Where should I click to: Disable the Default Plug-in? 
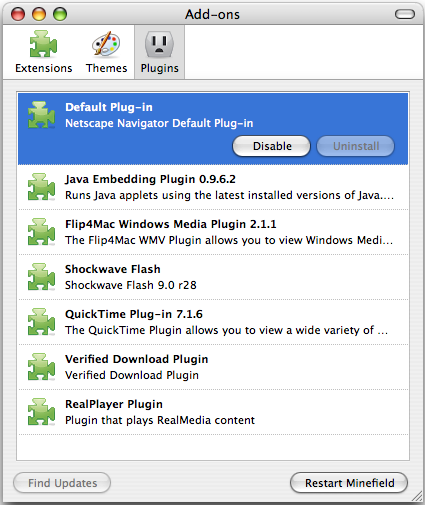(272, 146)
